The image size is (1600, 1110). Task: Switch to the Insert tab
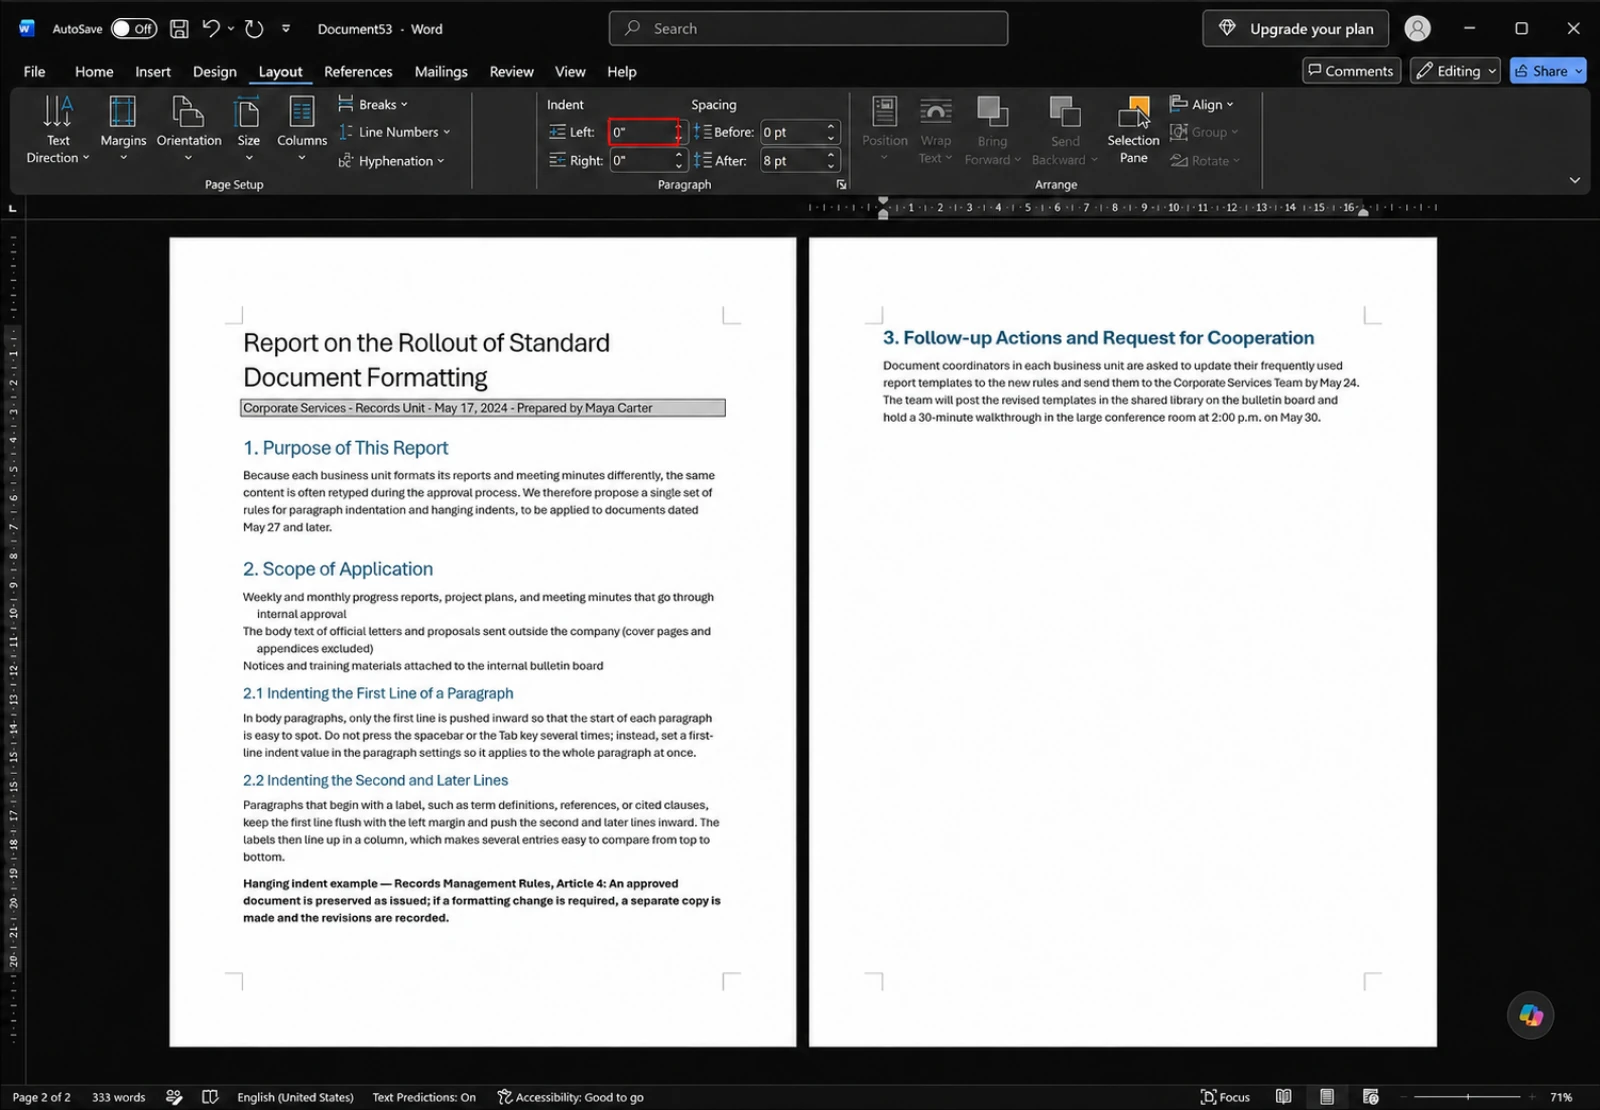(153, 71)
